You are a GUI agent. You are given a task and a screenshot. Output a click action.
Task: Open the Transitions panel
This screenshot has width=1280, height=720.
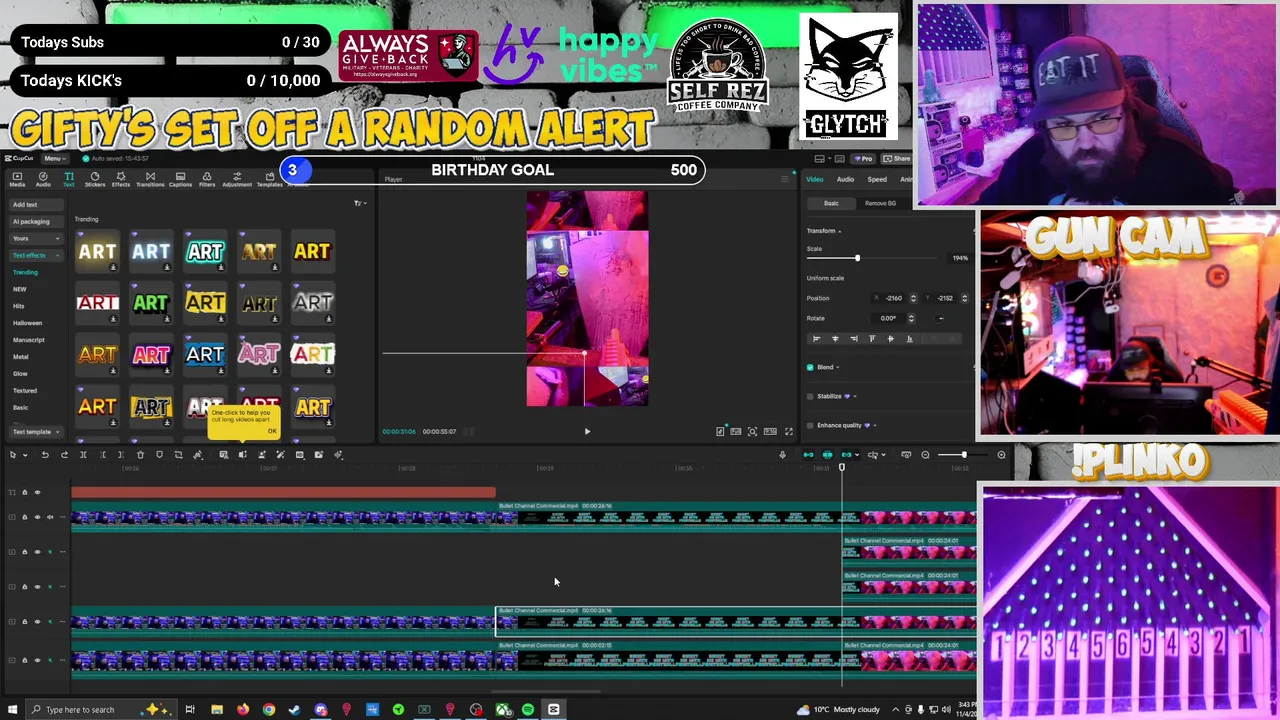pos(150,179)
